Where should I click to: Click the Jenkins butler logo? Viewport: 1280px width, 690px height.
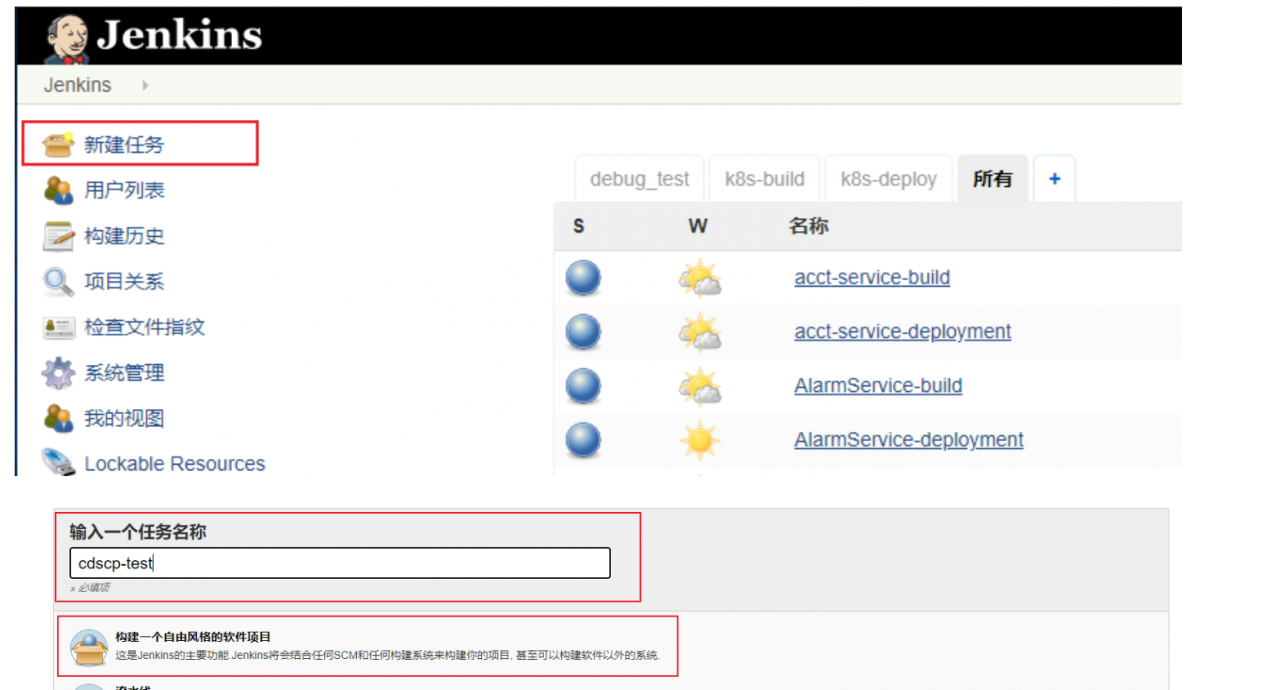point(69,39)
